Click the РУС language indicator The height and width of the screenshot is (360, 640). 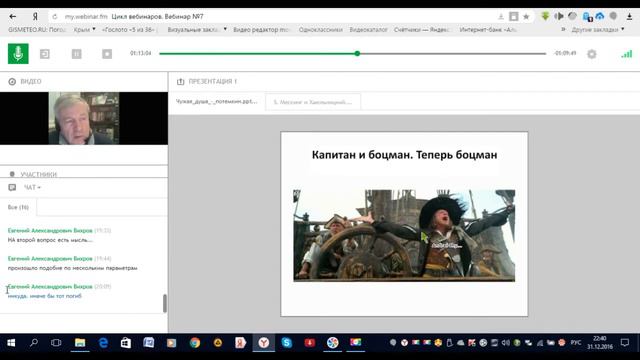576,342
